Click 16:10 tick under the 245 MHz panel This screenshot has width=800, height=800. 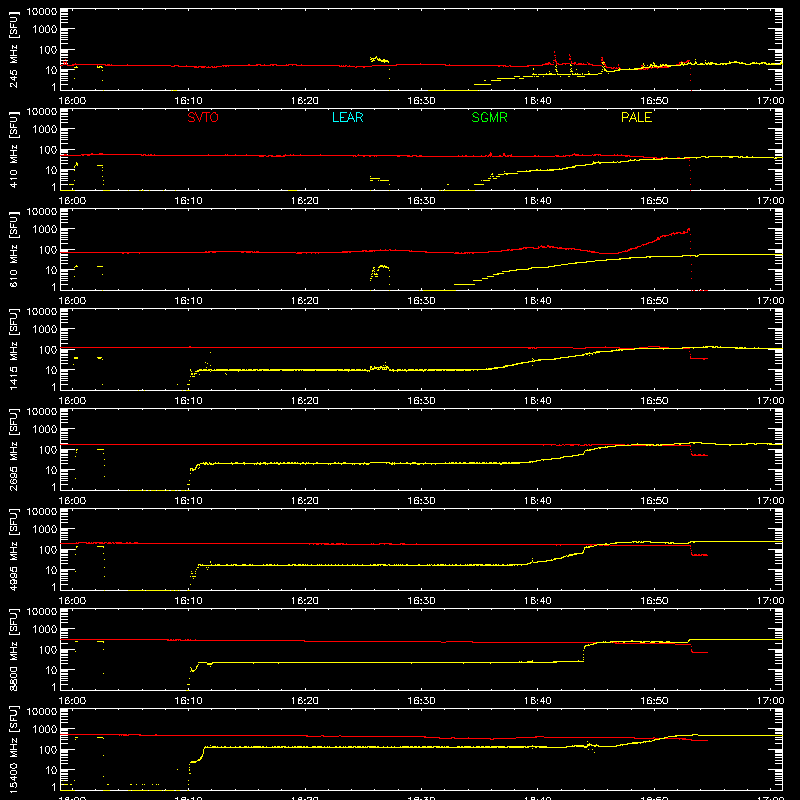click(x=188, y=101)
